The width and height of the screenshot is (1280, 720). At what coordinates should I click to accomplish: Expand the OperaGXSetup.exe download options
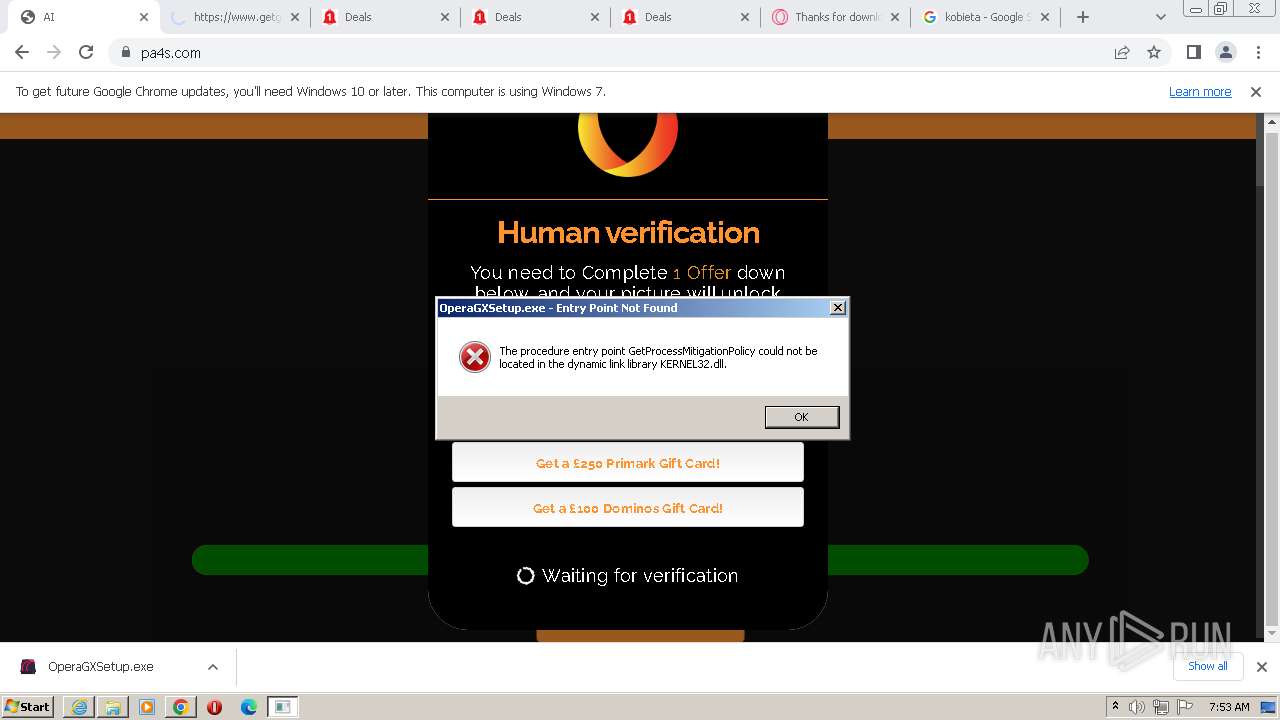pos(212,667)
